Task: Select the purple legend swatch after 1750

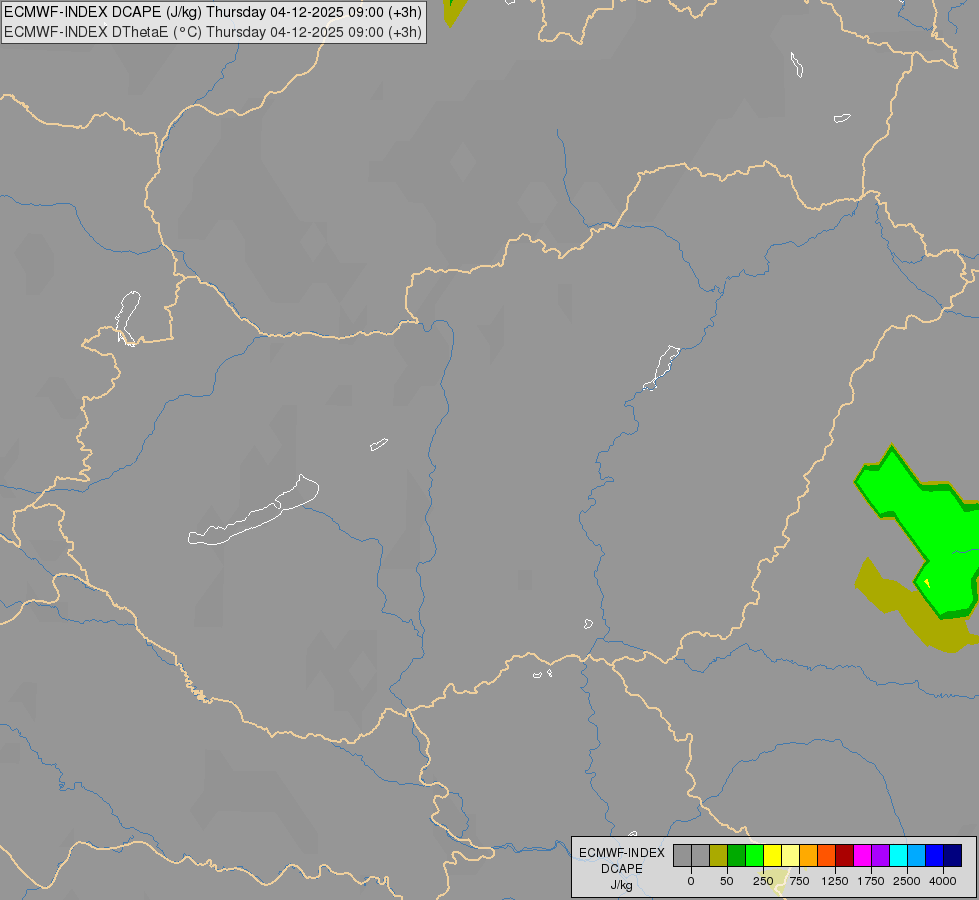Action: (881, 856)
